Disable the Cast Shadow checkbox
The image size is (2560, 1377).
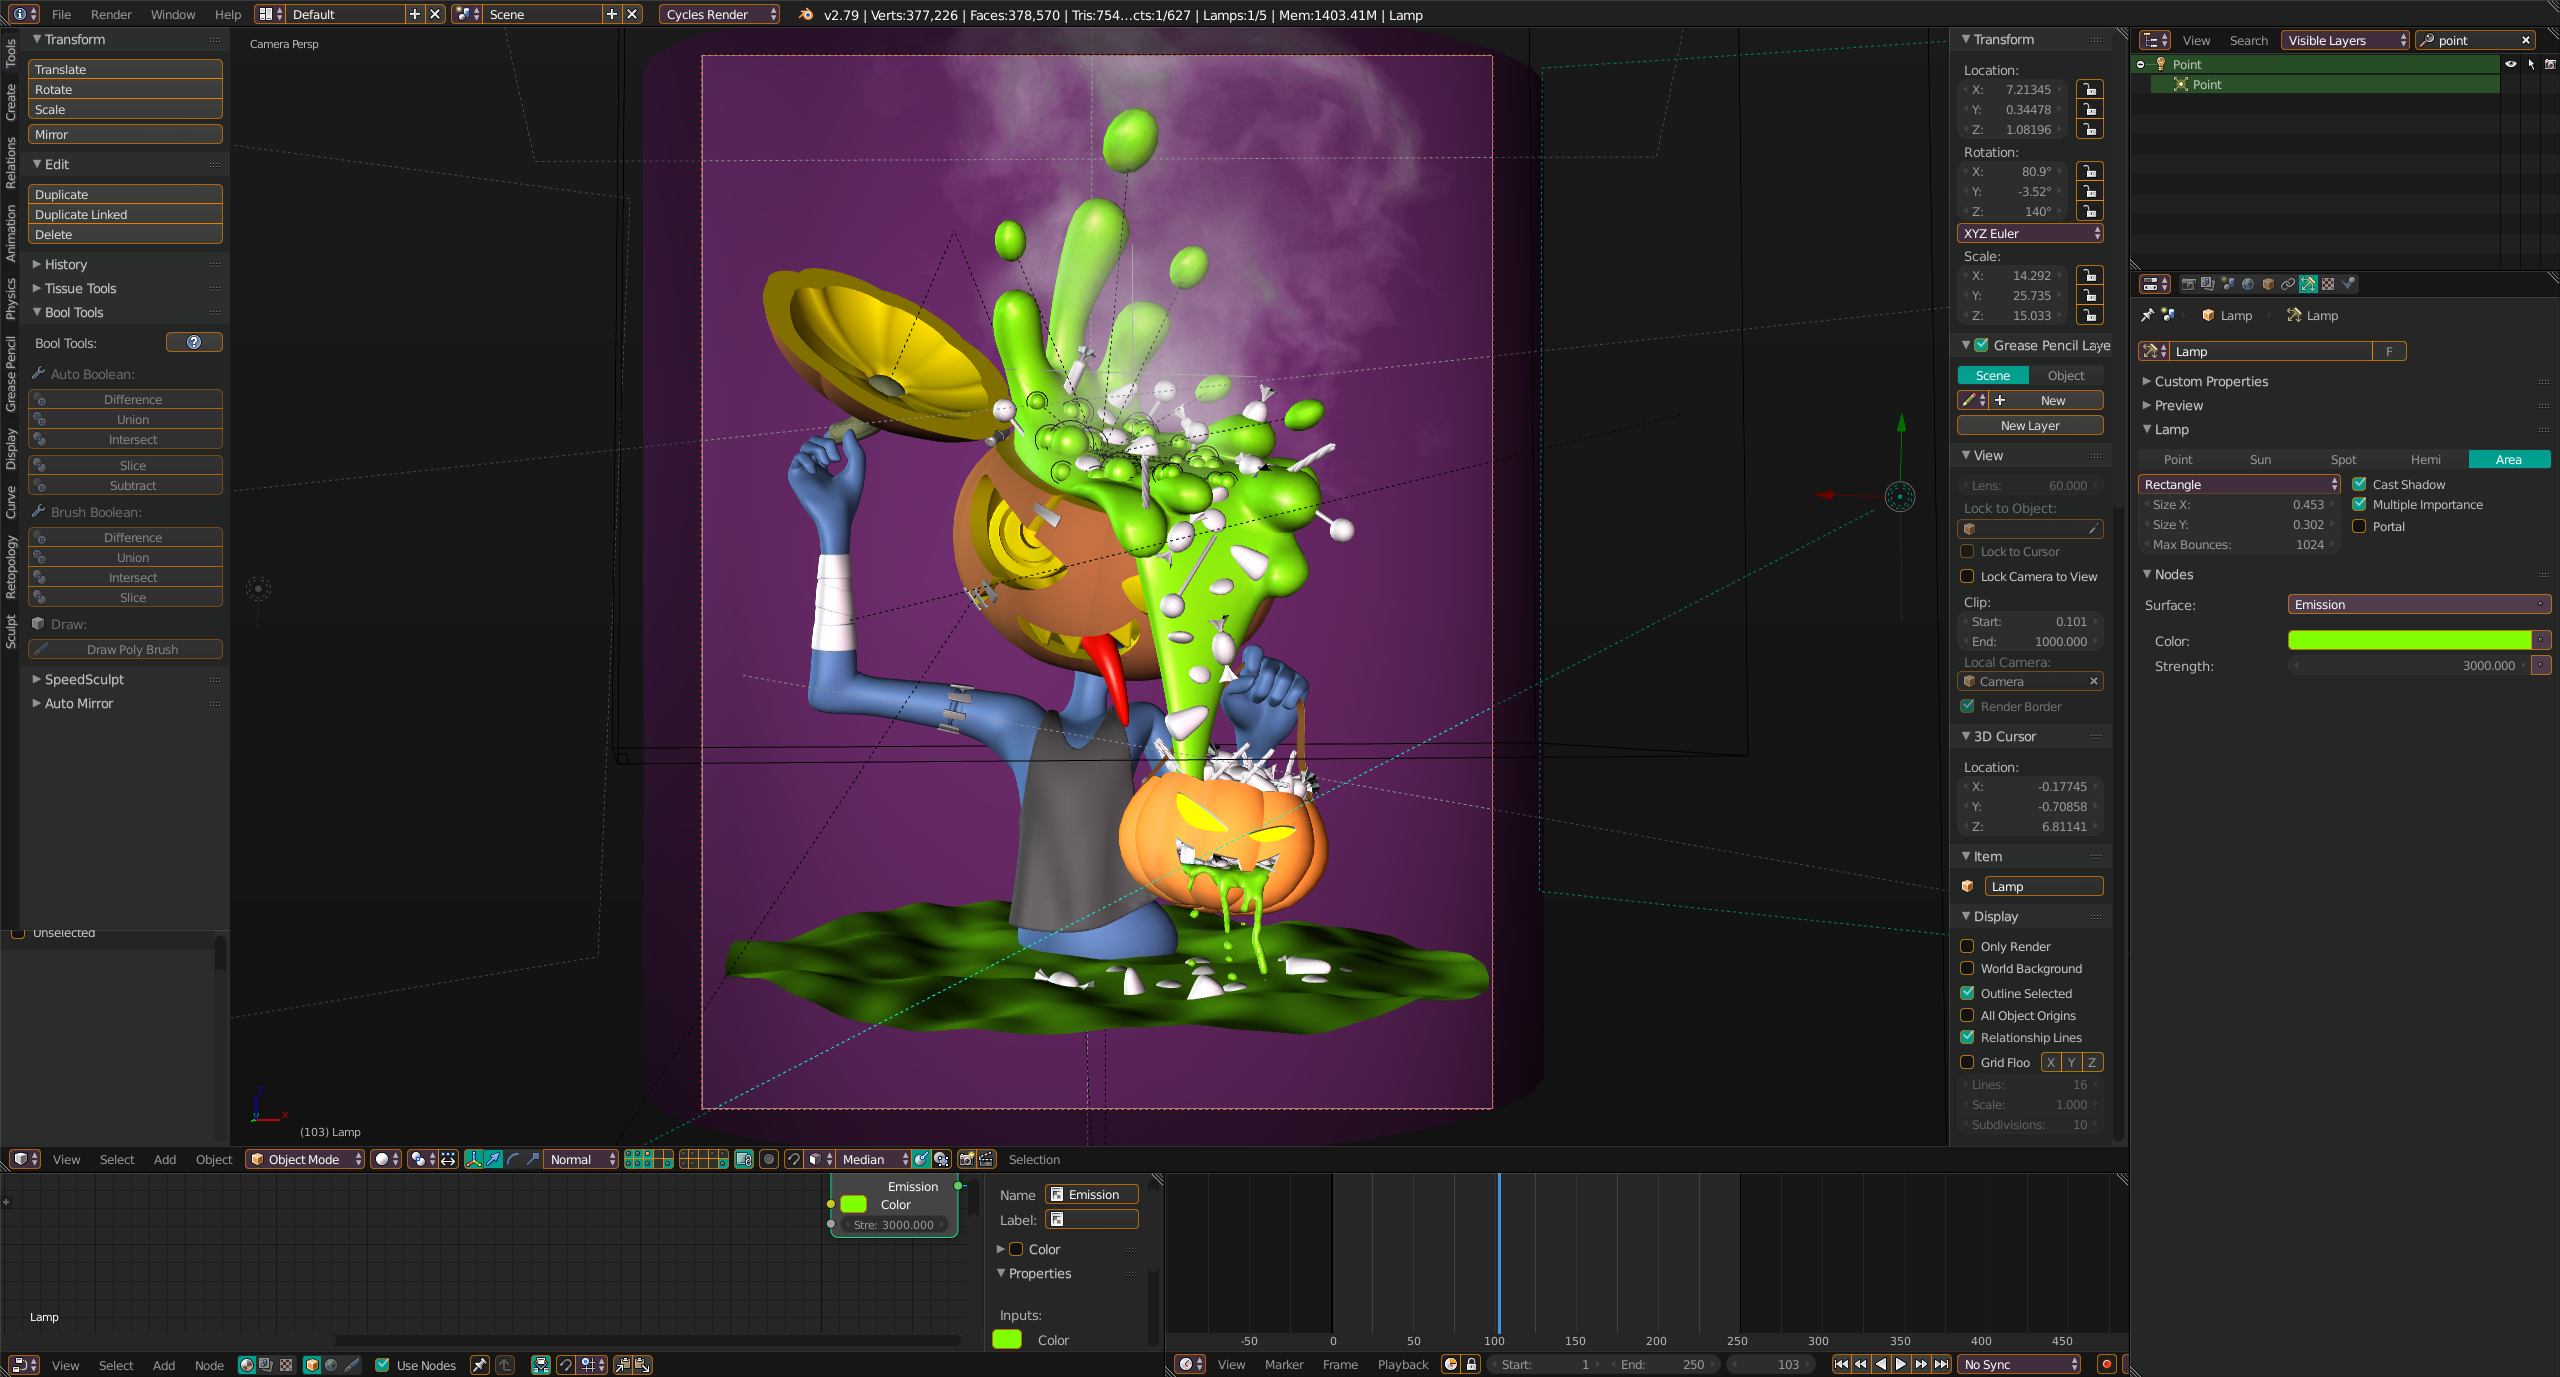pyautogui.click(x=2359, y=484)
